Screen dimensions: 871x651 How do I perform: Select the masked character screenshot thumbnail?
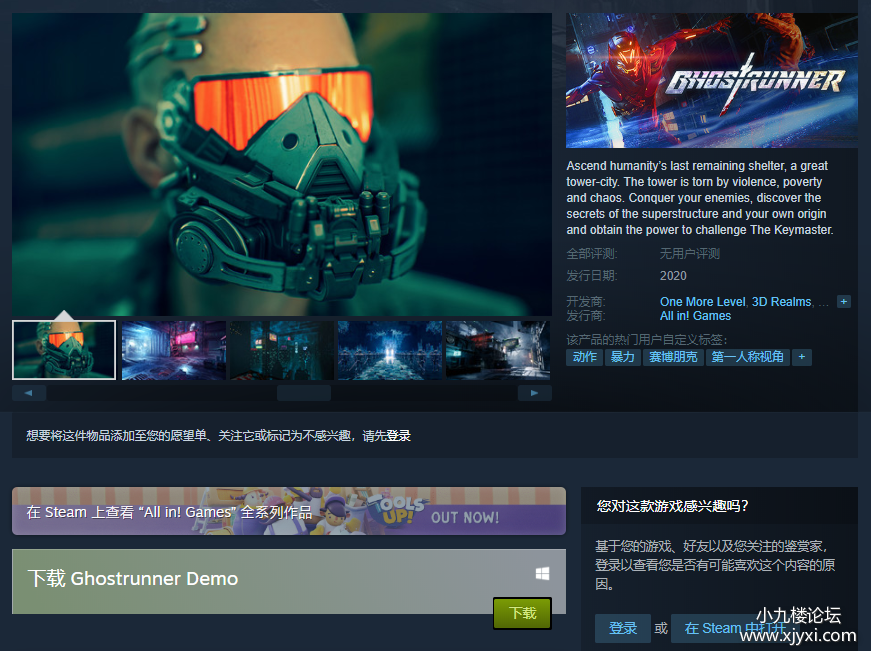click(64, 350)
